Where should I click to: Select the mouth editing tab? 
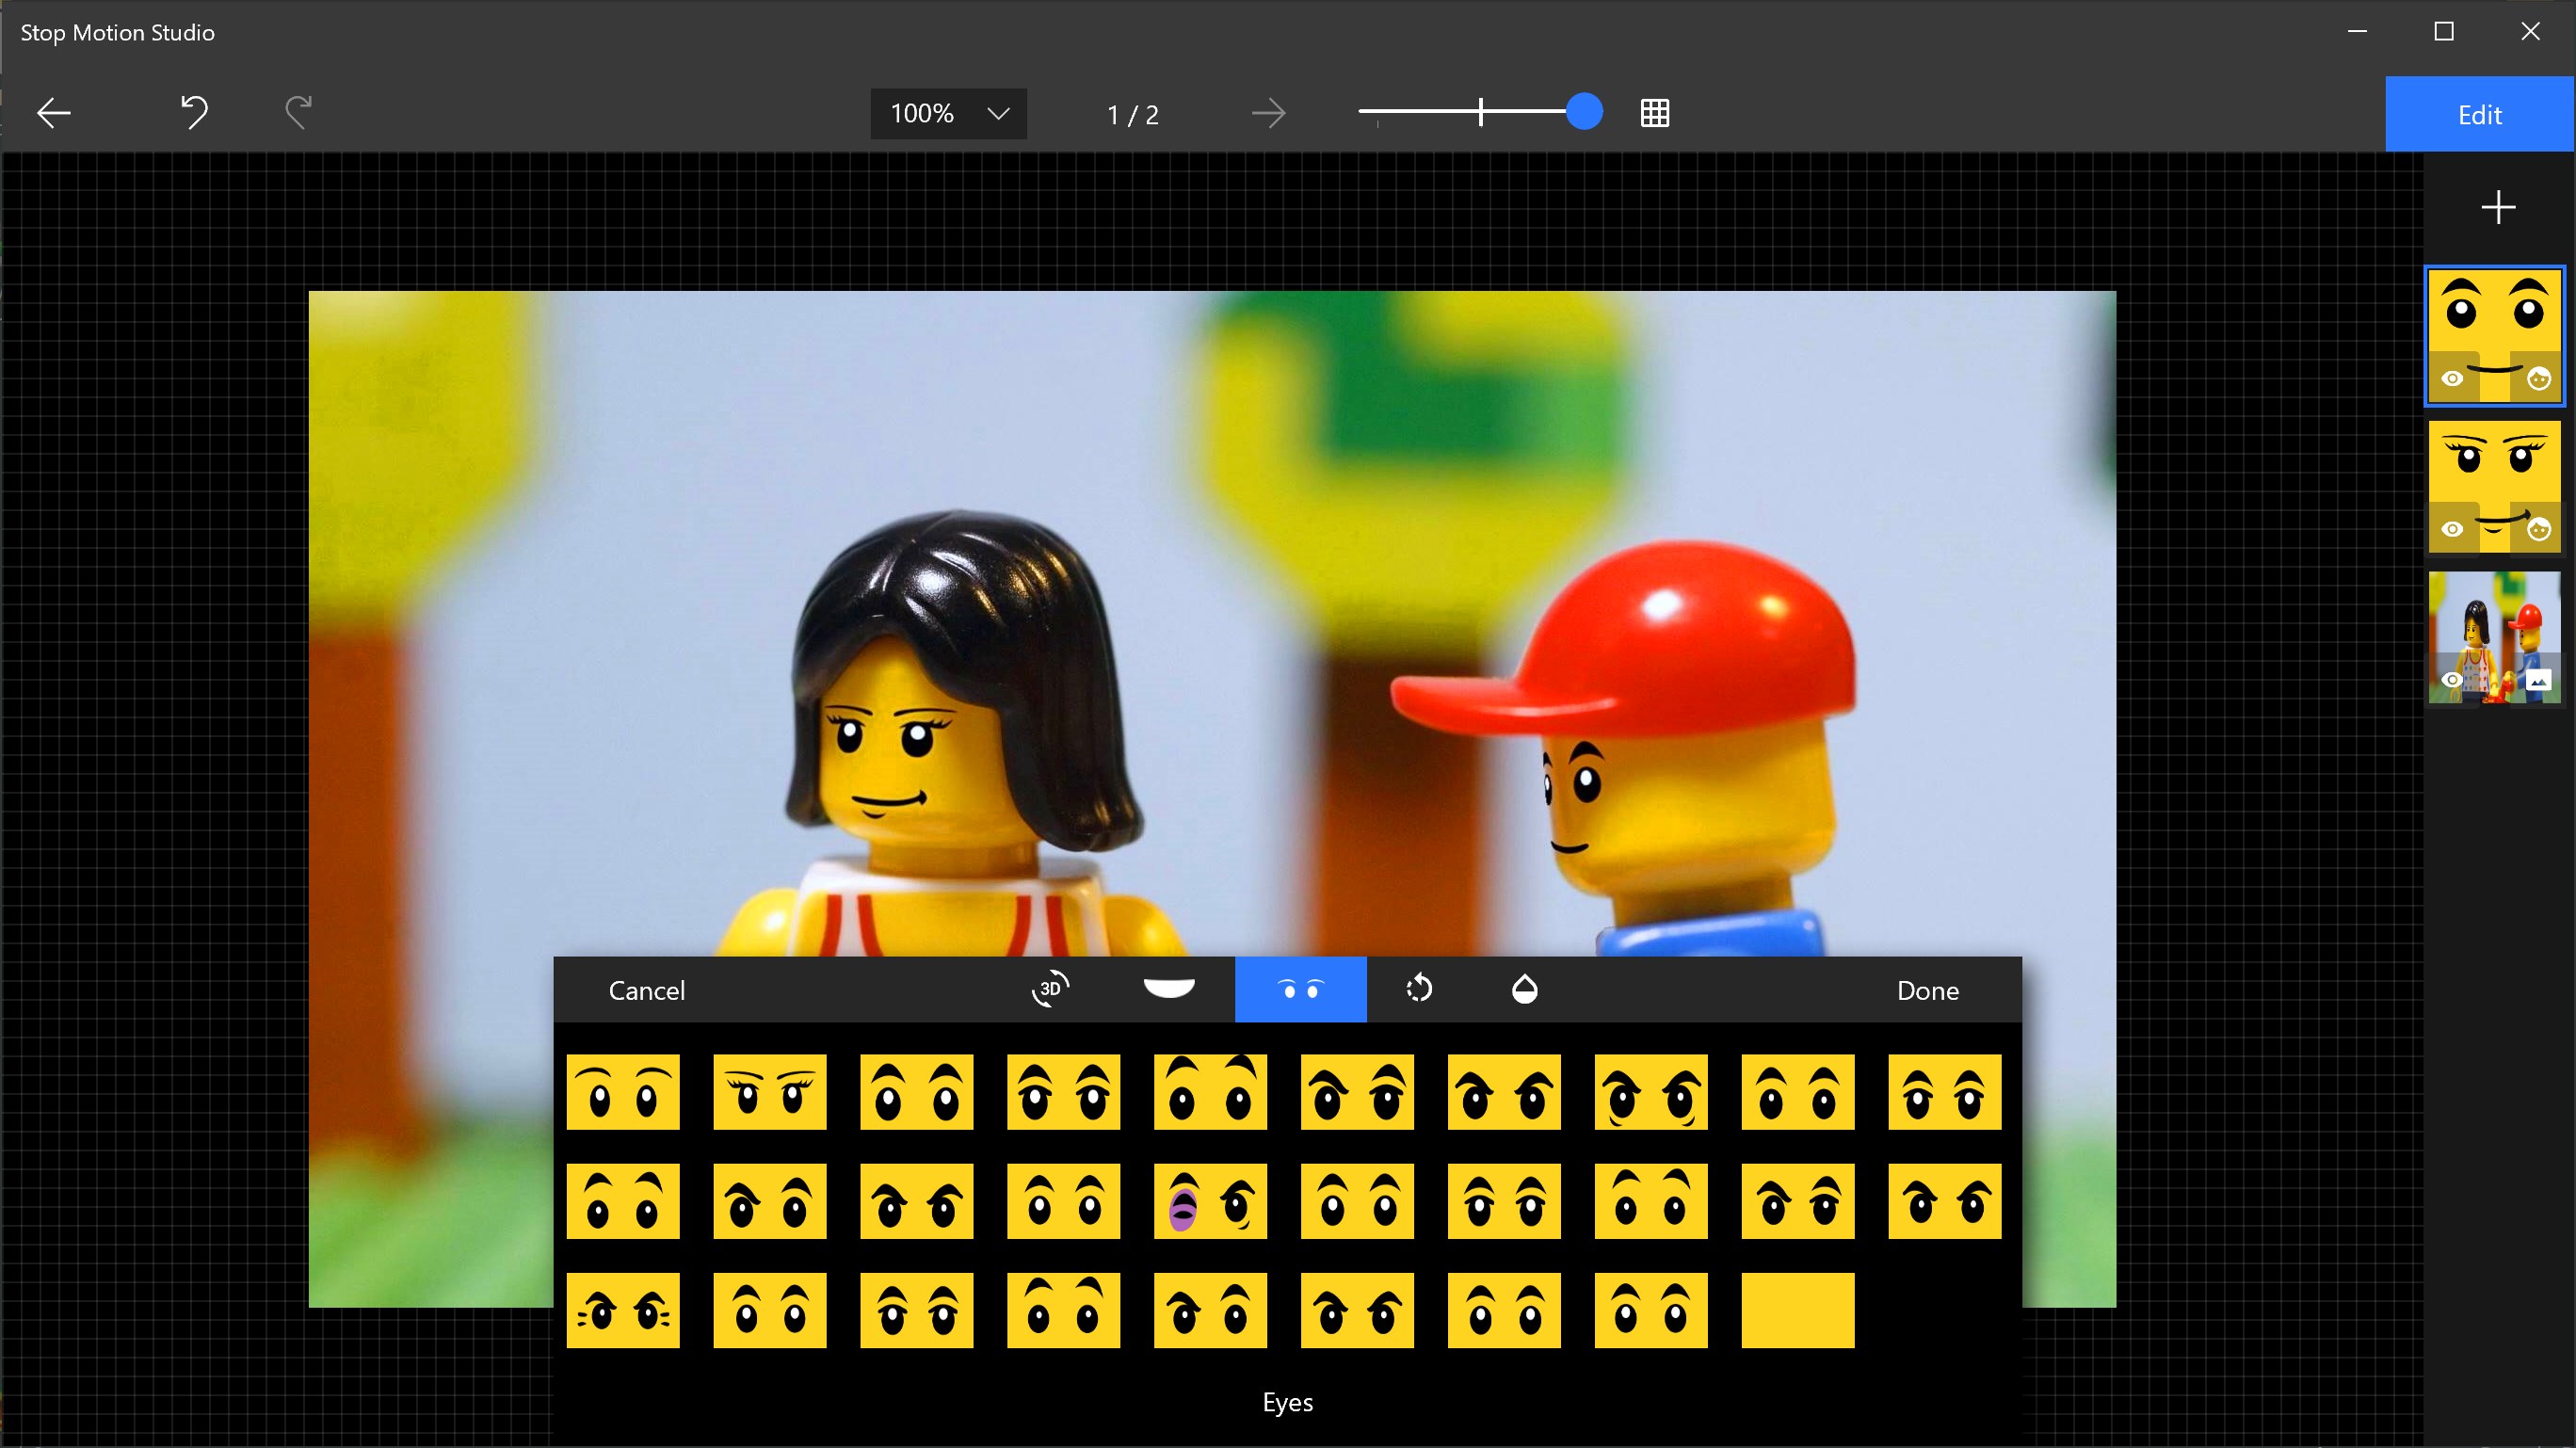(1170, 990)
